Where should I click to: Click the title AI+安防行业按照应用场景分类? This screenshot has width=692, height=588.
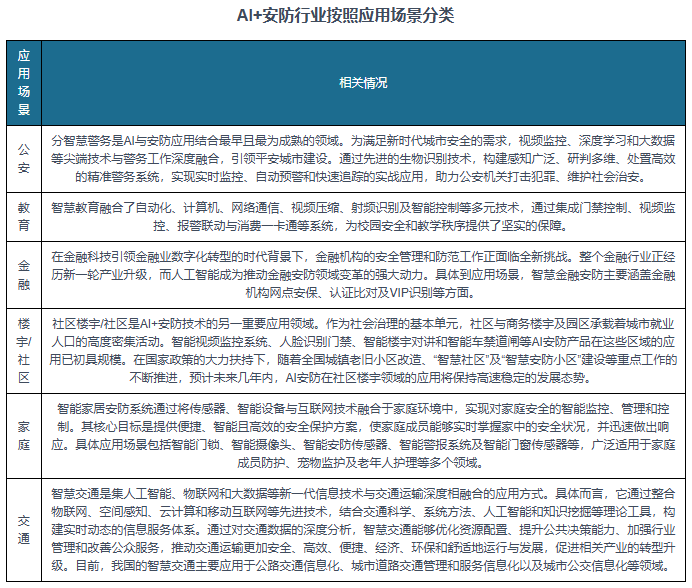pyautogui.click(x=344, y=16)
